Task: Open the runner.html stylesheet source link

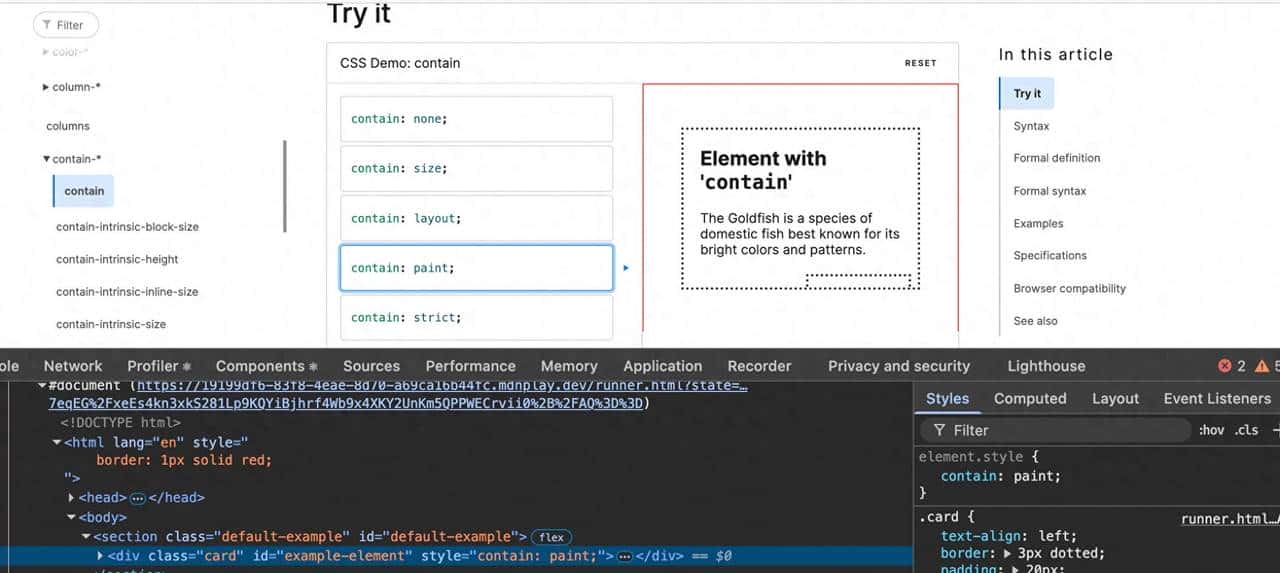Action: tap(1229, 519)
